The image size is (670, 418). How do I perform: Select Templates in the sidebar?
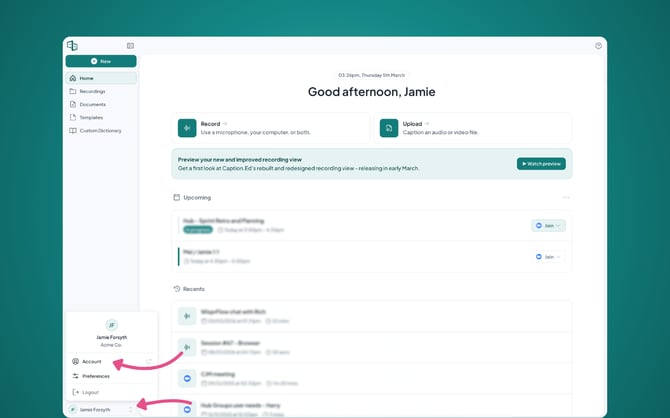click(x=91, y=117)
